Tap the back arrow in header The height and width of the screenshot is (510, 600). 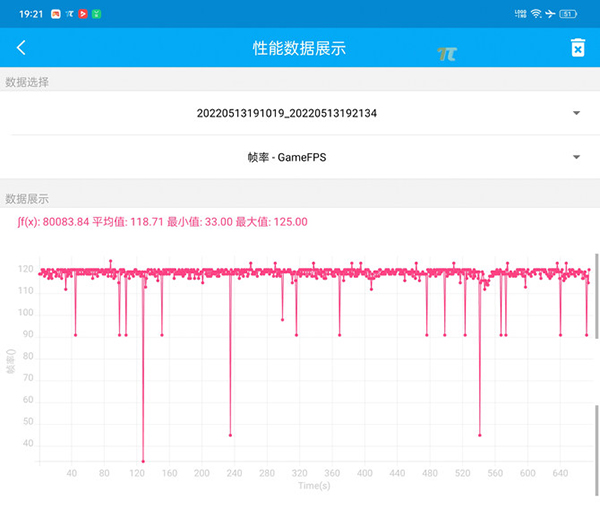(x=21, y=48)
